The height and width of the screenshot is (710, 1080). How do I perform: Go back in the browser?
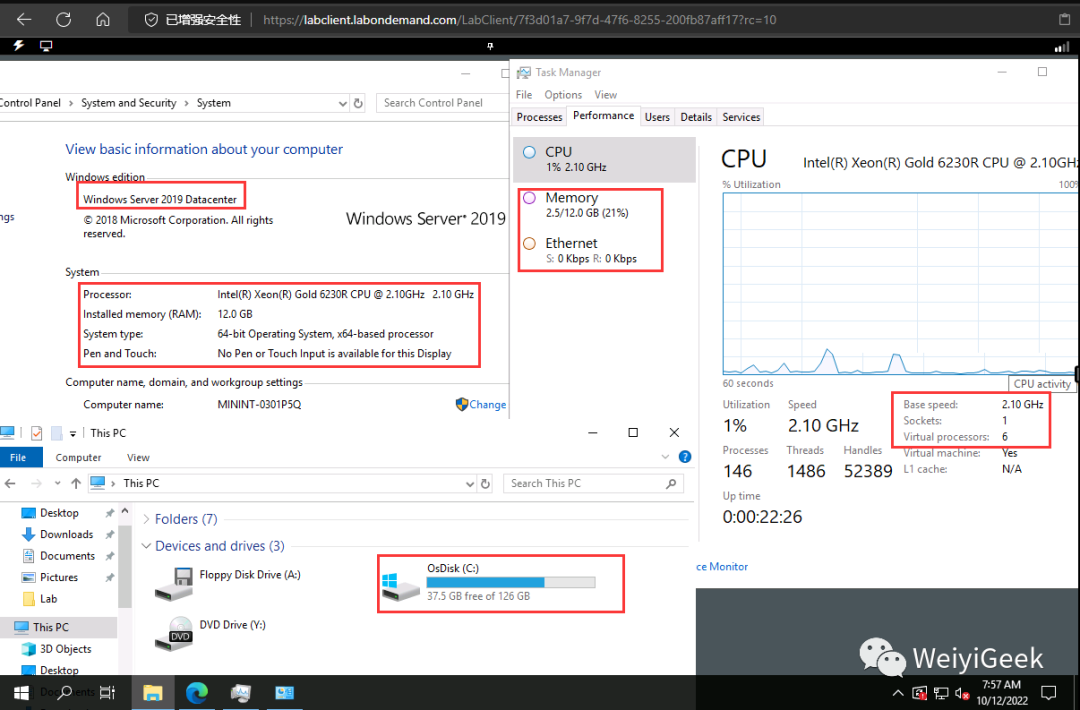tap(24, 19)
